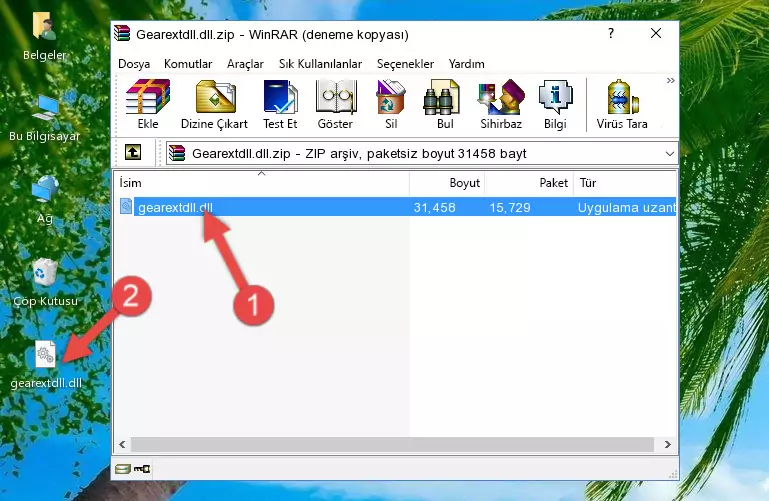Viewport: 769px width, 501px height.
Task: Click the up one folder button
Action: (133, 152)
